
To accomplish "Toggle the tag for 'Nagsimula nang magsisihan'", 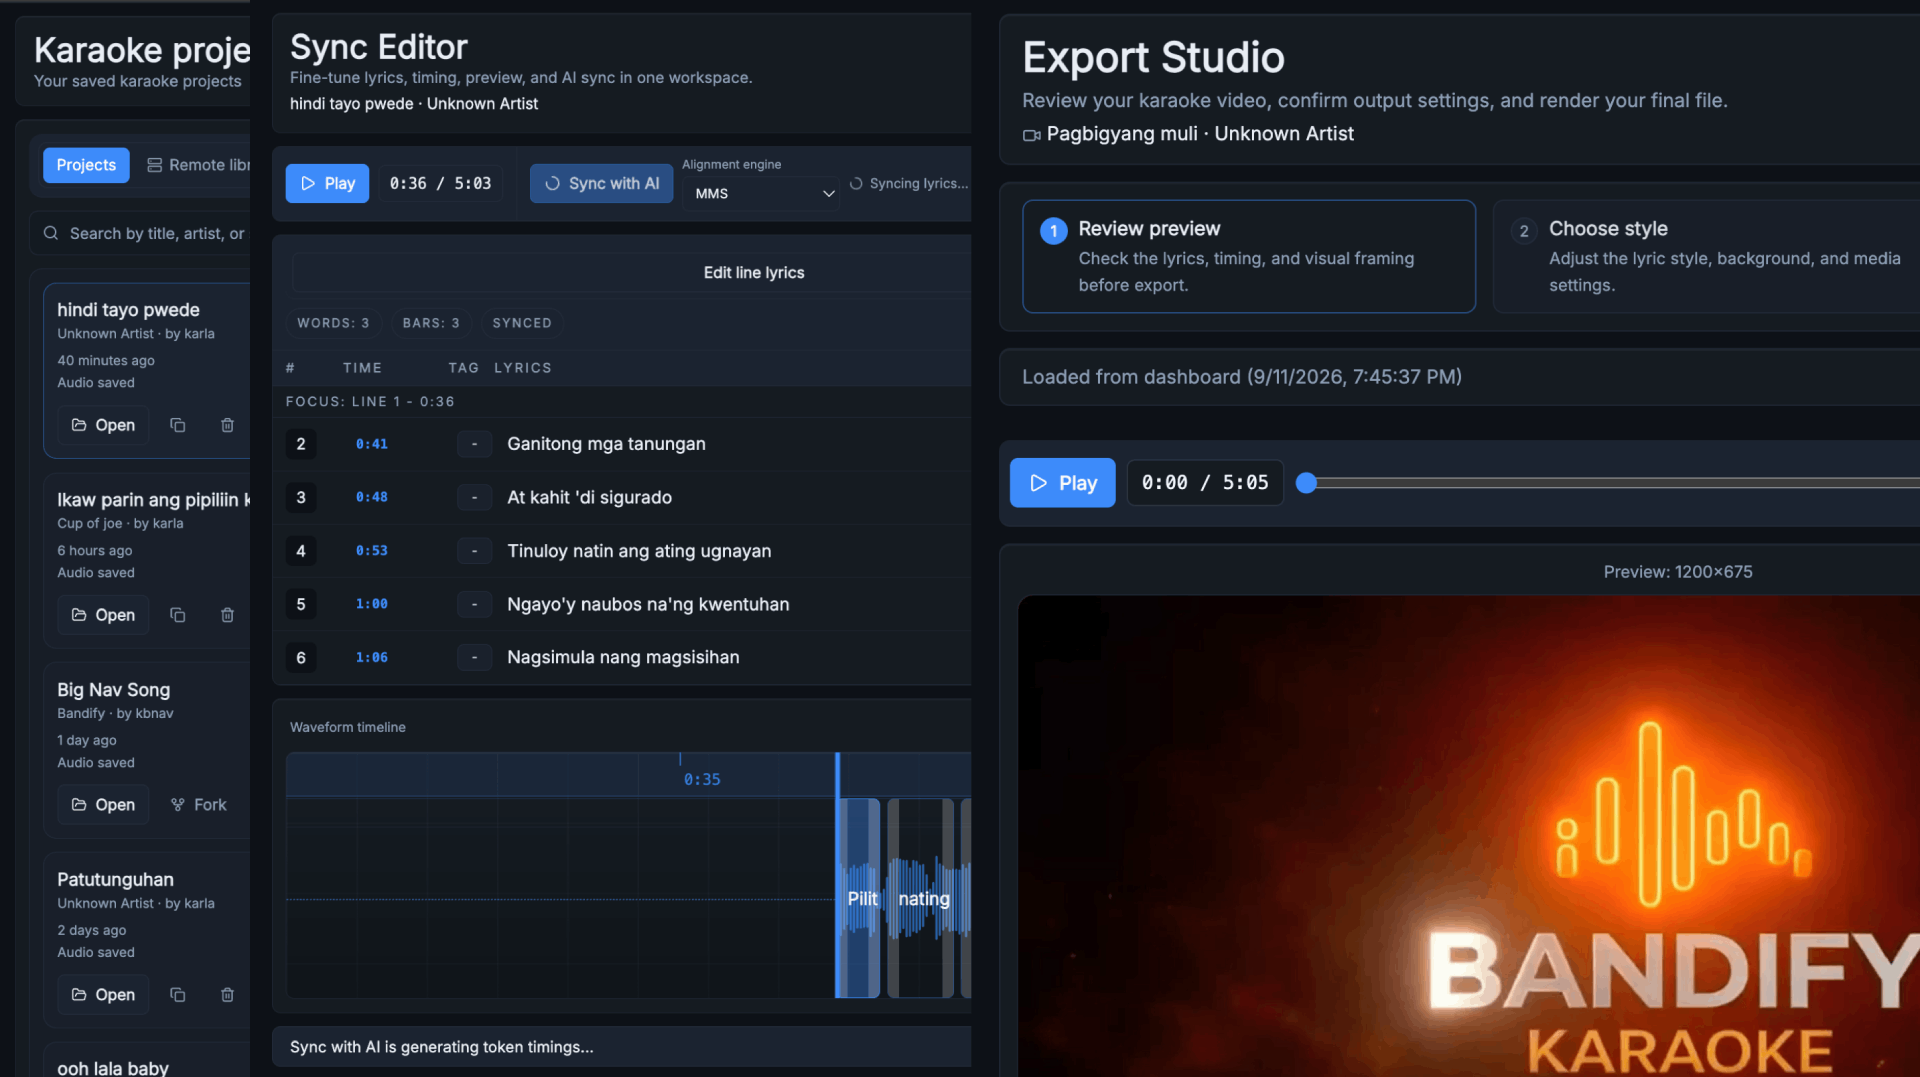I will coord(474,657).
